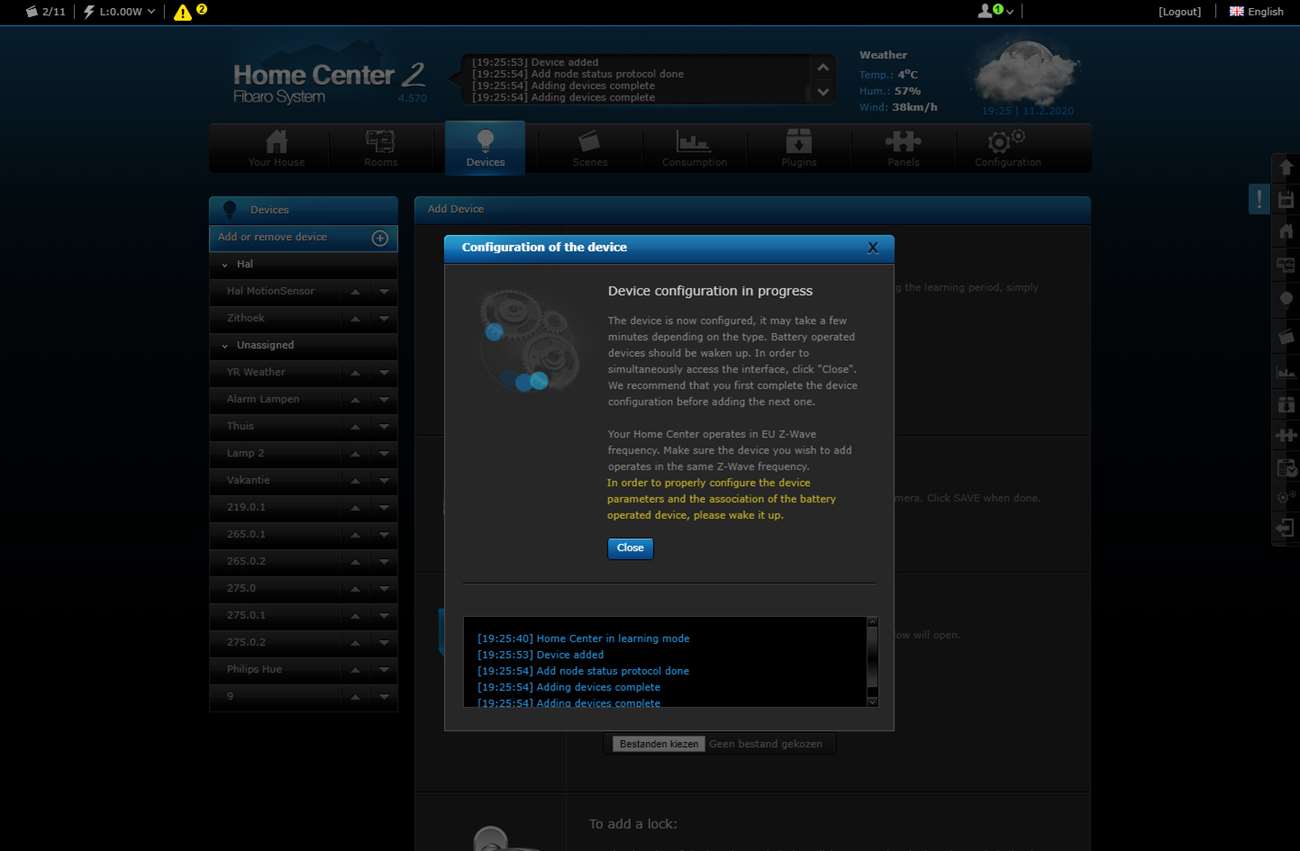The image size is (1300, 851).
Task: Click the down arrow of the header event log
Action: tap(822, 92)
